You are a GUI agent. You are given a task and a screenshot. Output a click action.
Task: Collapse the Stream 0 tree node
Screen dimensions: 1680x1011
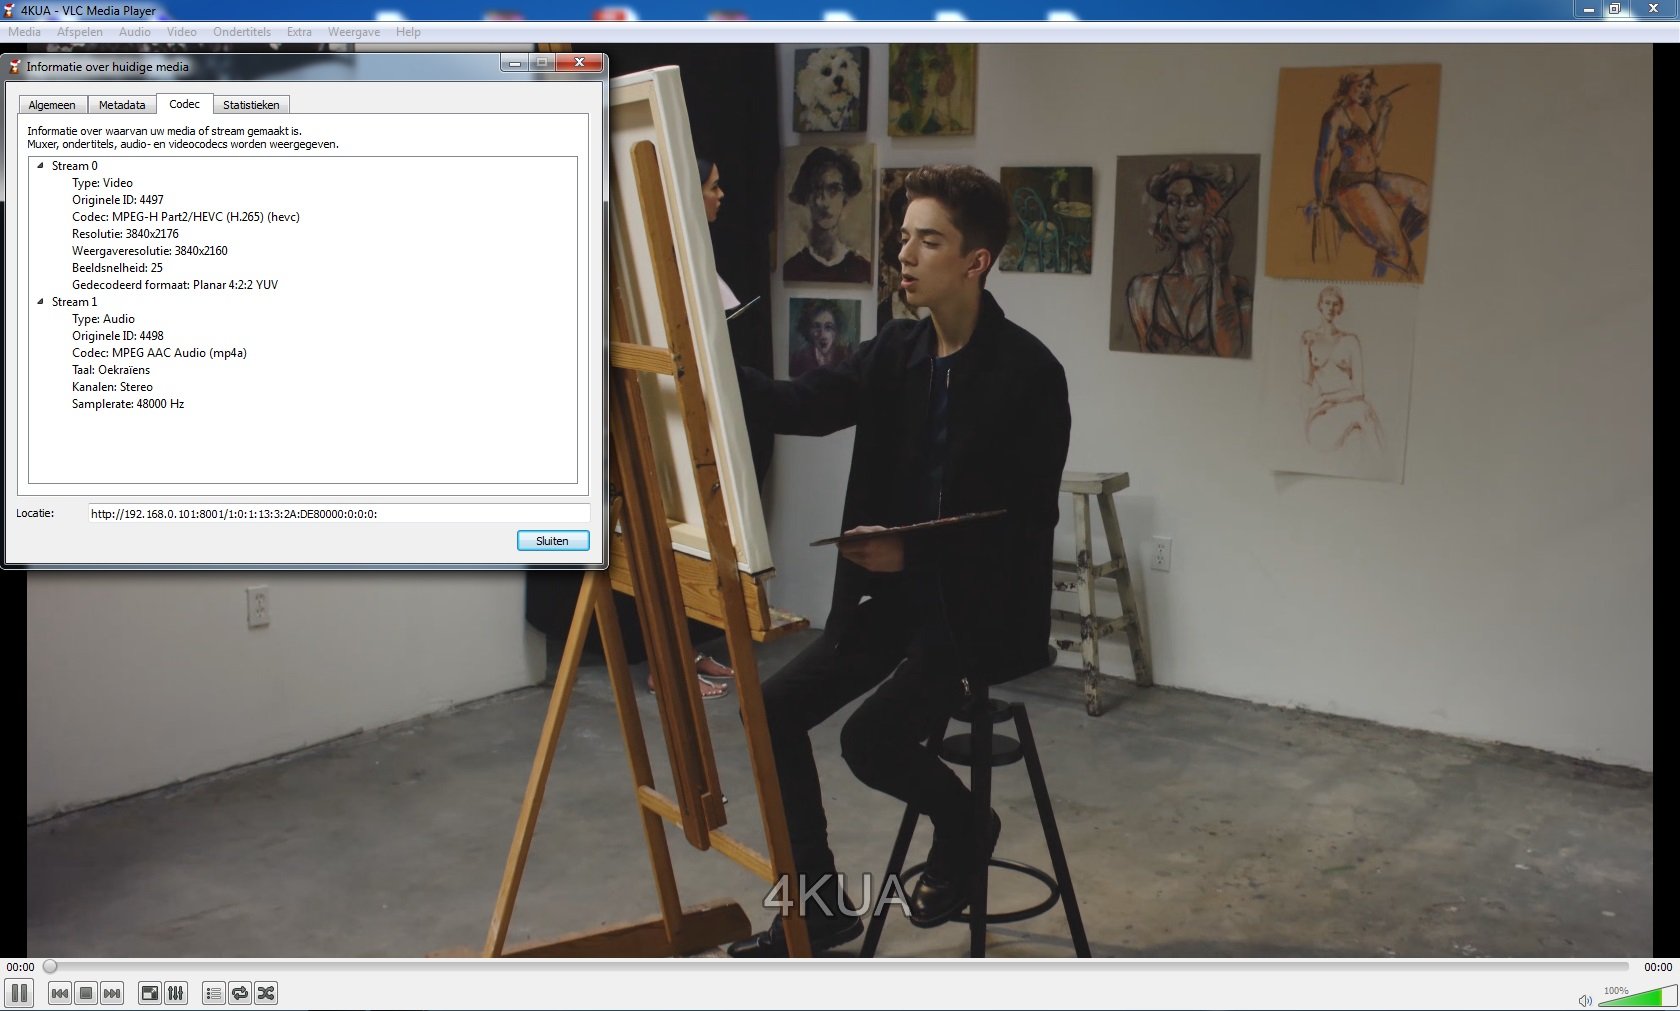click(40, 166)
